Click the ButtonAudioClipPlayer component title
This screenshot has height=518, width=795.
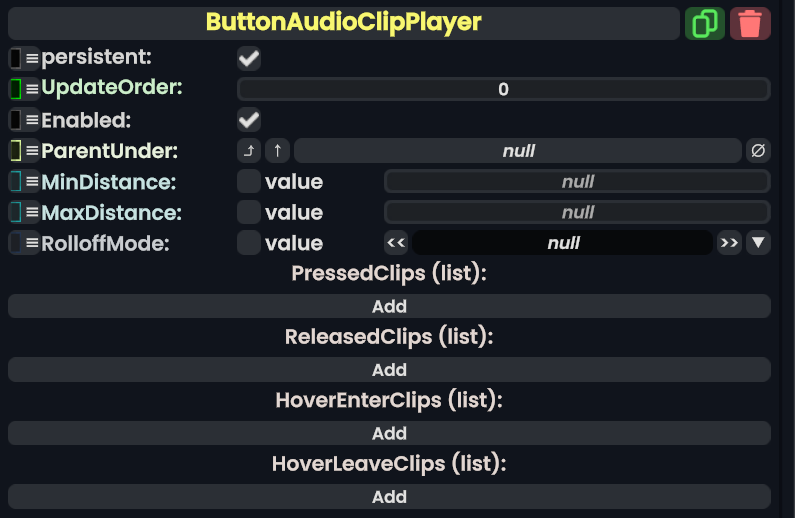click(x=343, y=22)
